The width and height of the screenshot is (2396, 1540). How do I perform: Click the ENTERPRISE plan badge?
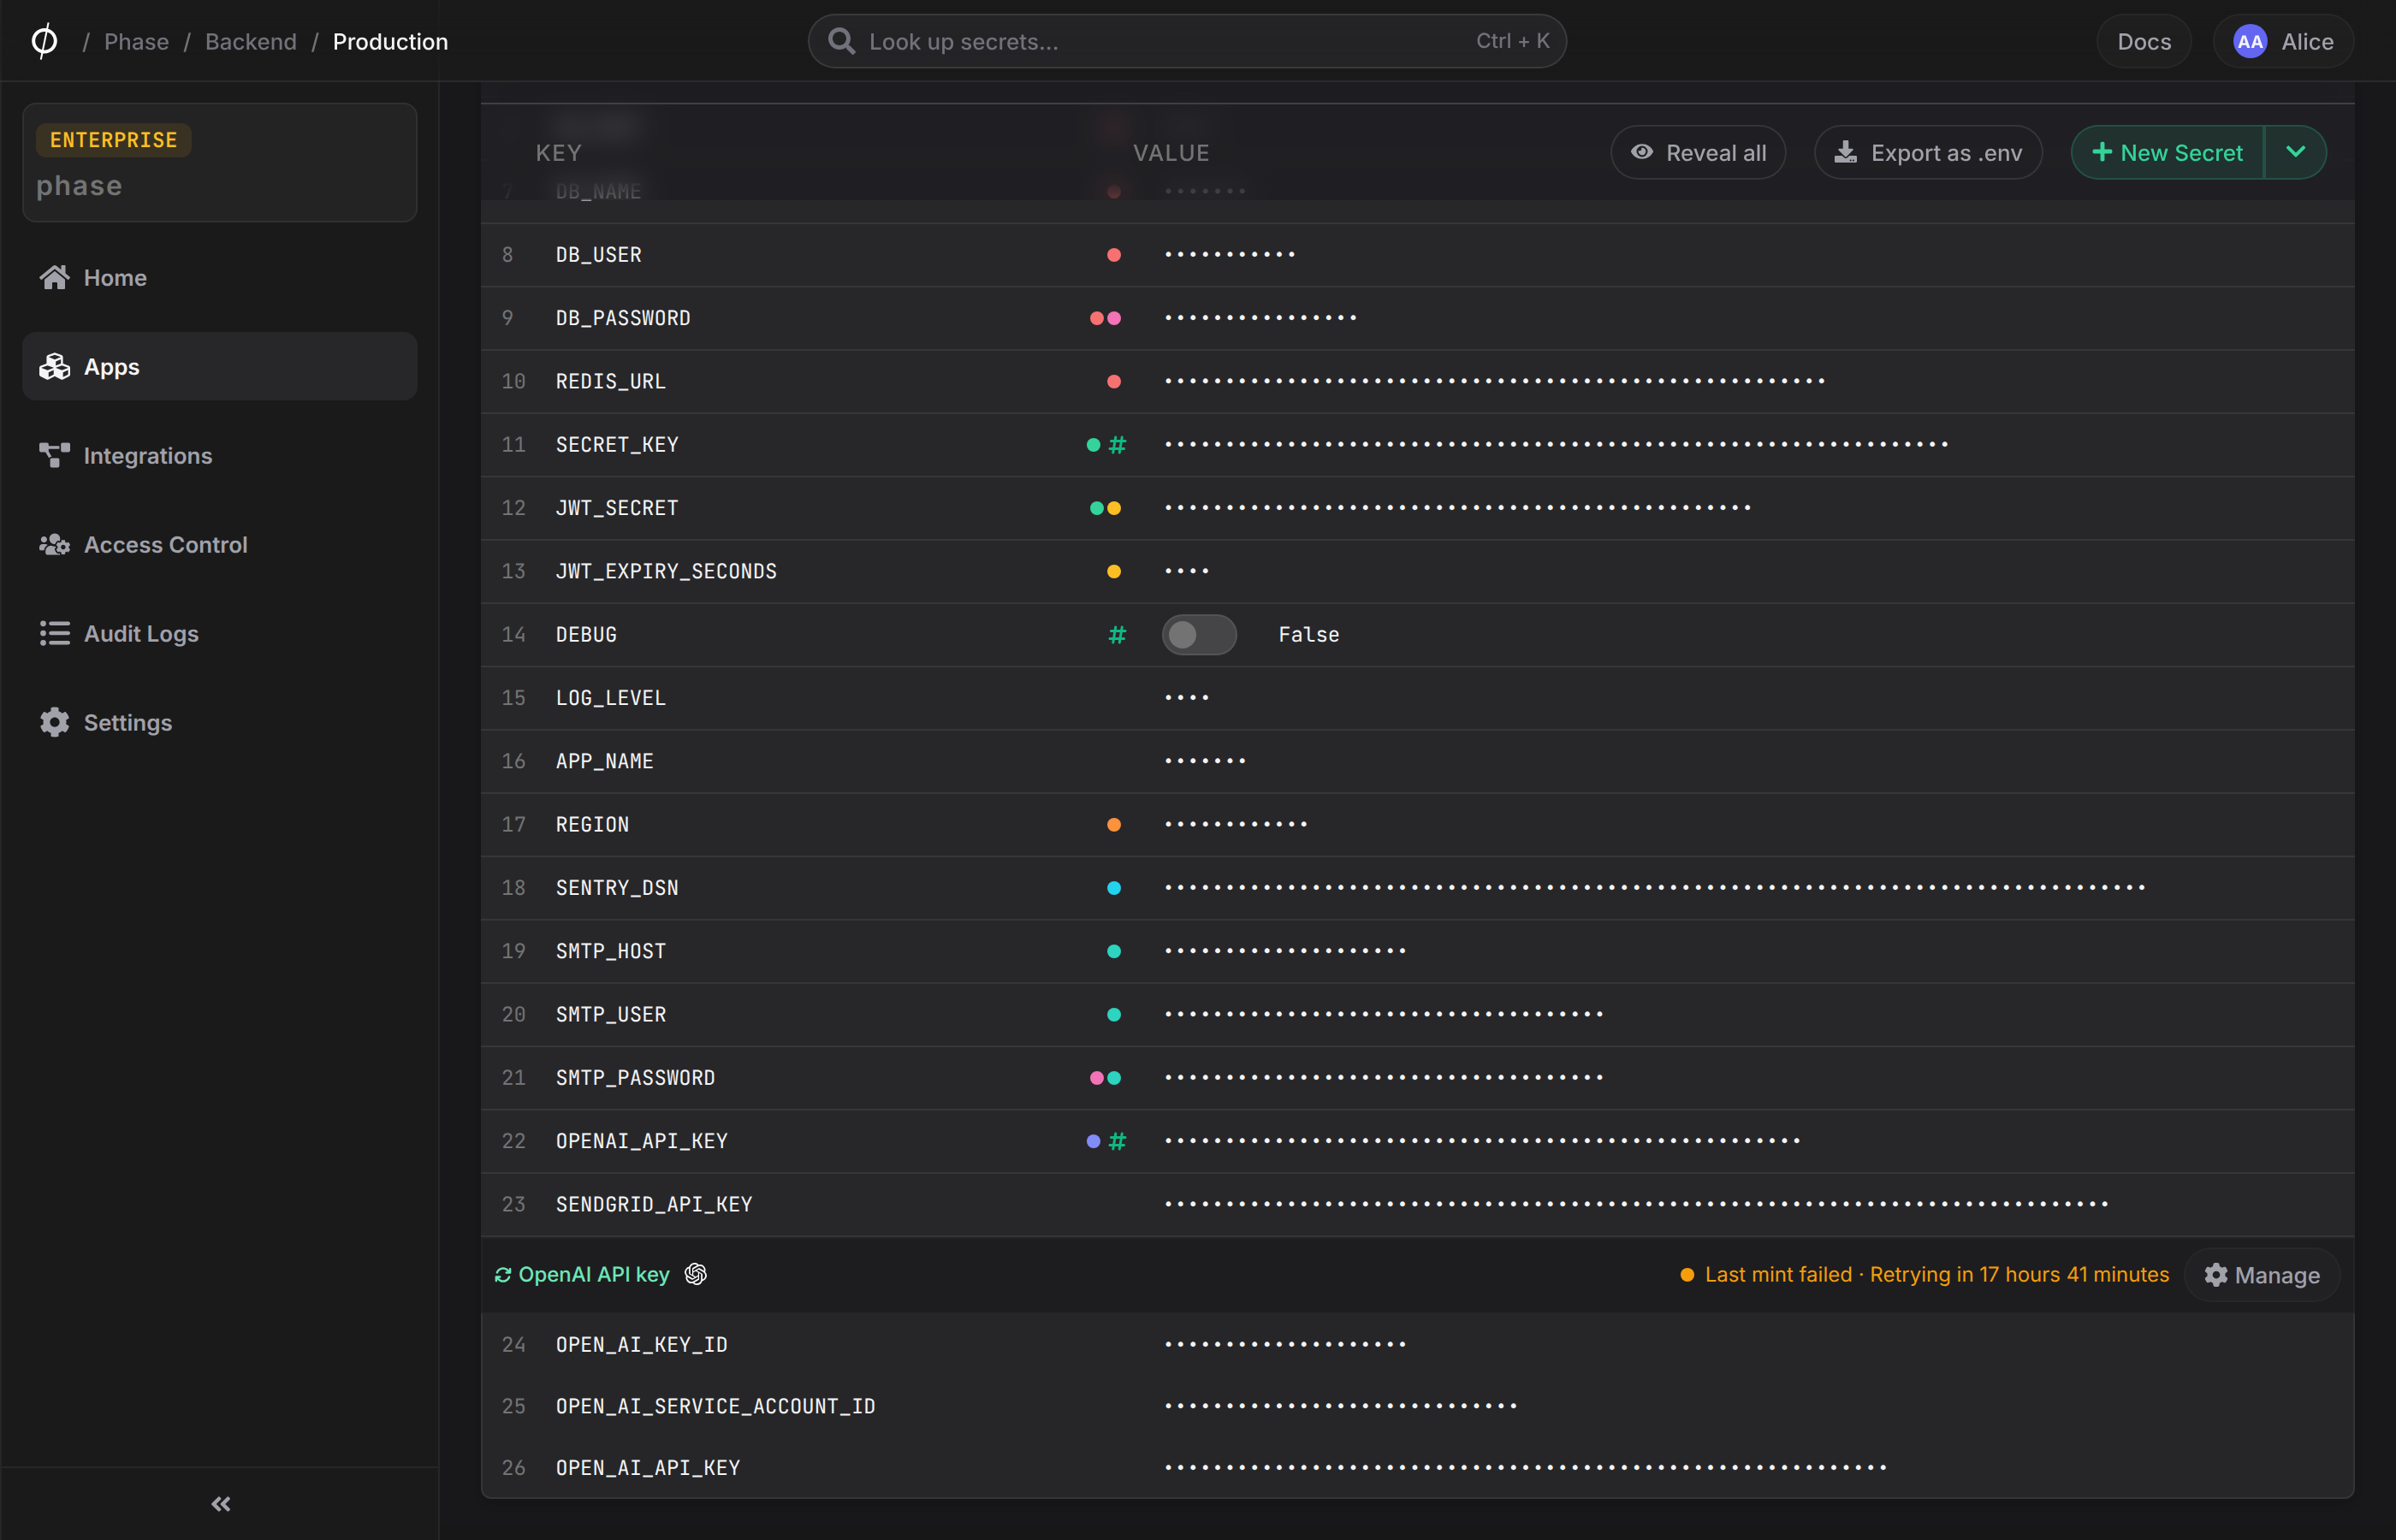click(113, 139)
